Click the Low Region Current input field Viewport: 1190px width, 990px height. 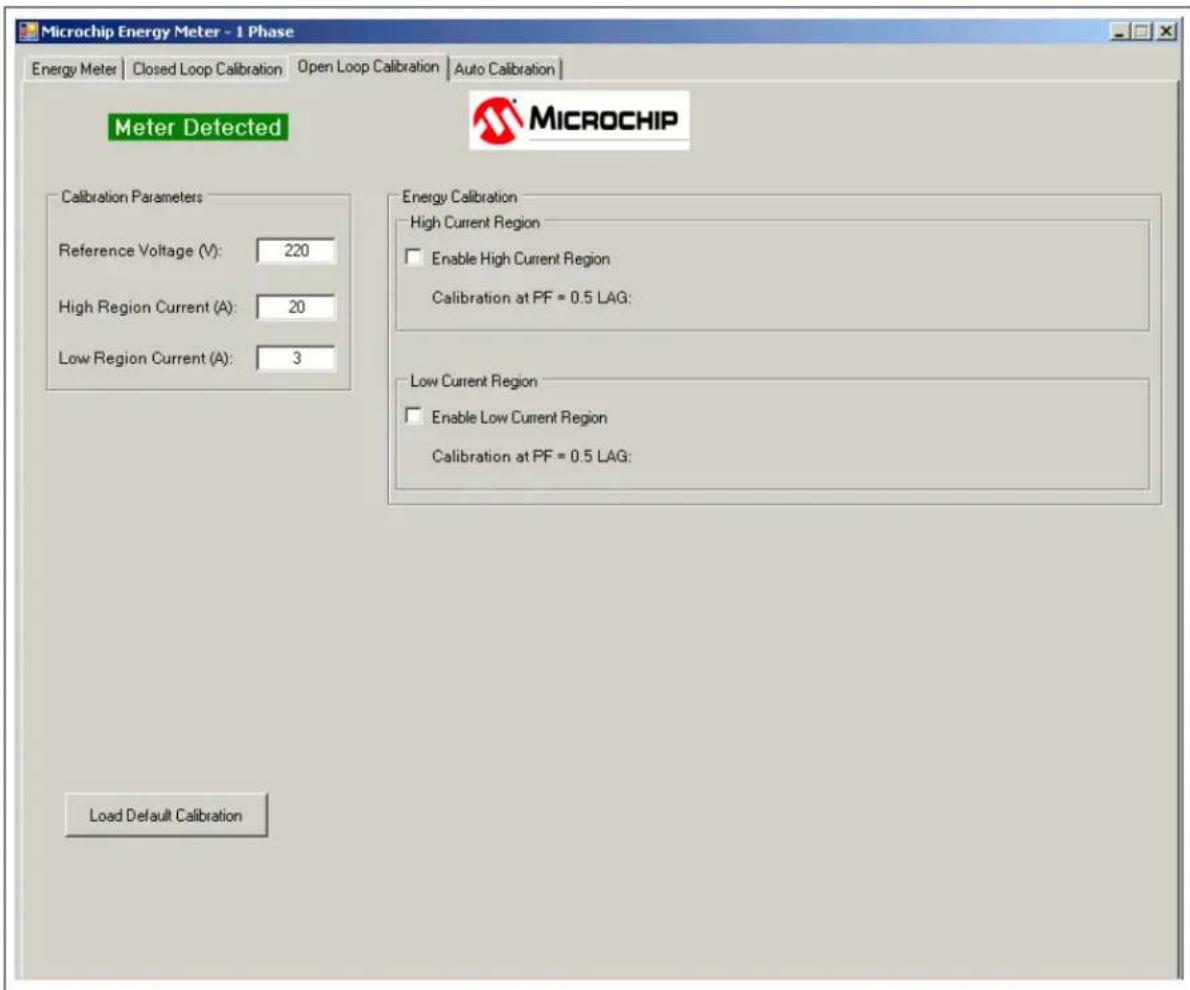[x=296, y=358]
